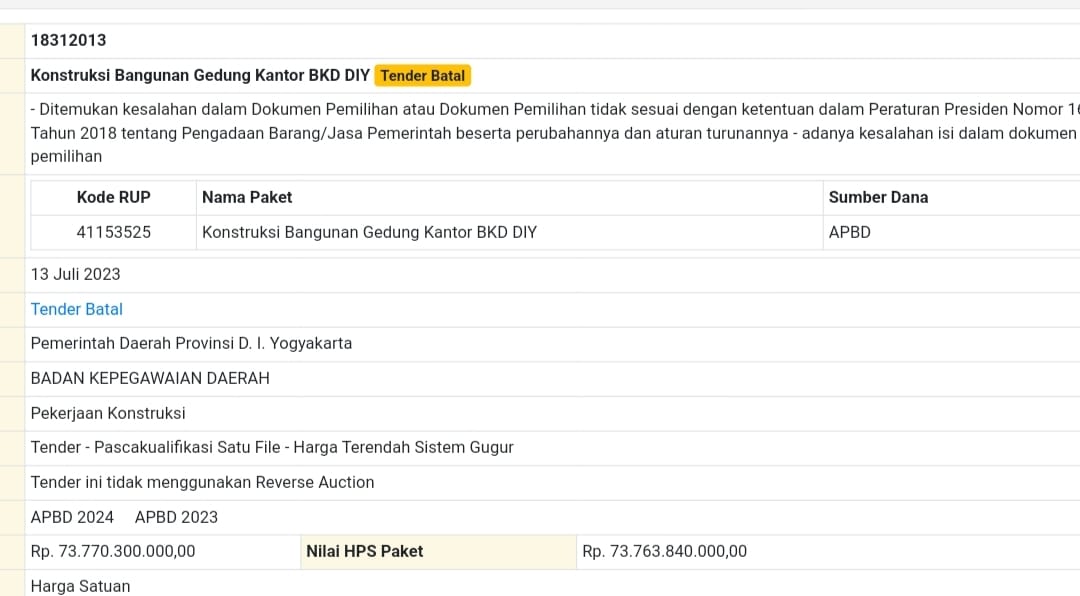Click Pemerintah Daerah Provinsi D. I. Yogyakarta
This screenshot has width=1080, height=596.
point(191,343)
